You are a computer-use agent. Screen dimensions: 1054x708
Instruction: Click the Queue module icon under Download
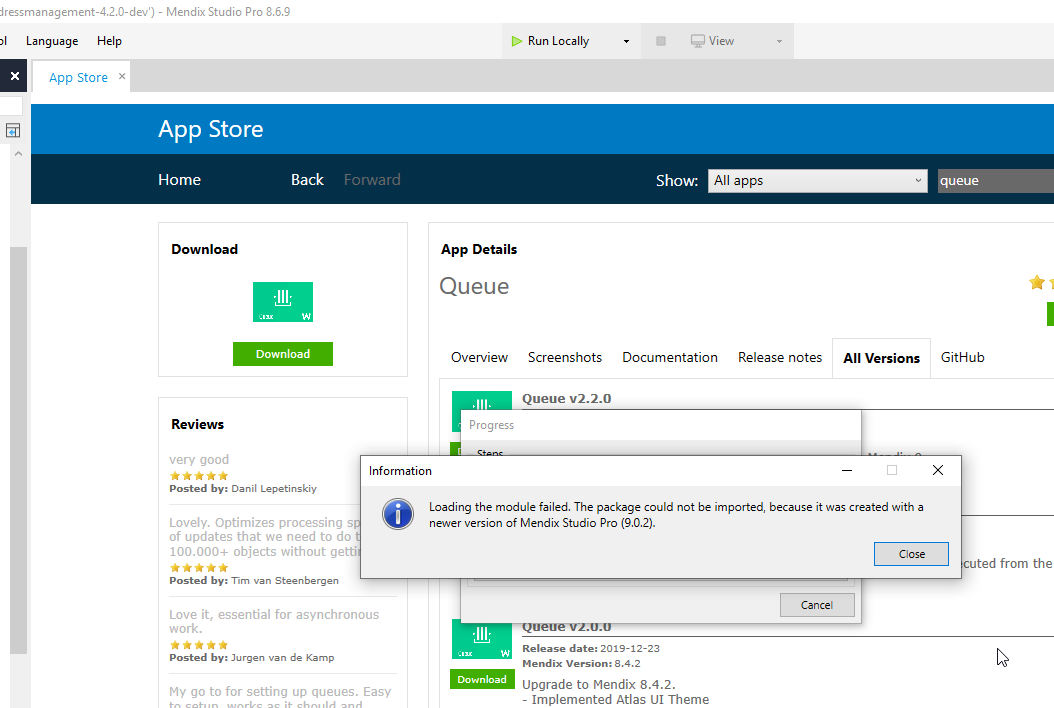[x=282, y=301]
